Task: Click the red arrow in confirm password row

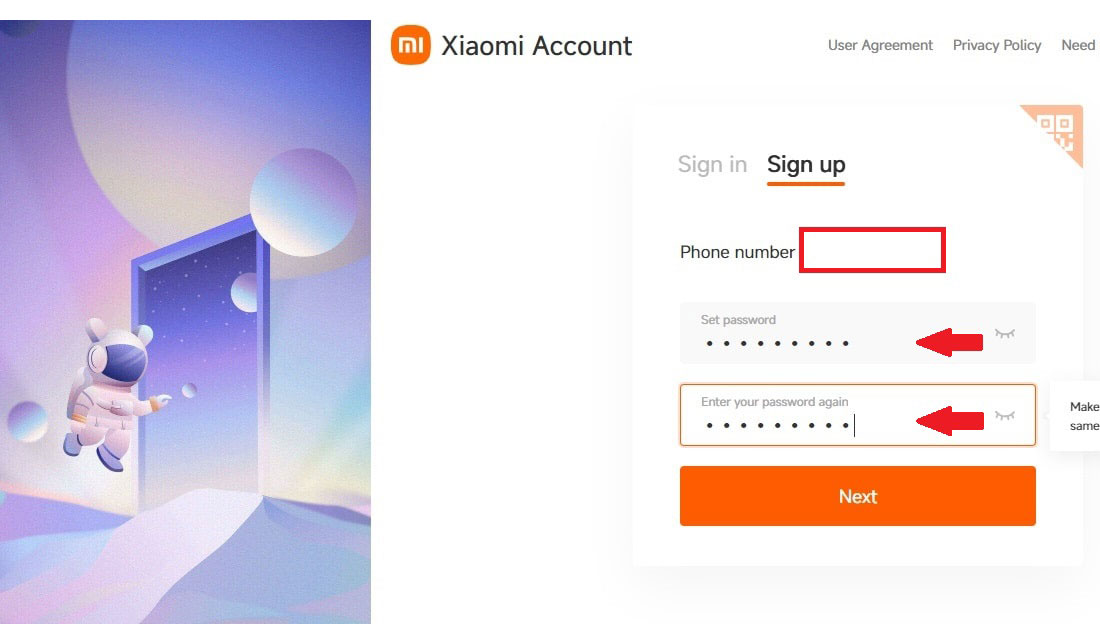Action: point(950,422)
